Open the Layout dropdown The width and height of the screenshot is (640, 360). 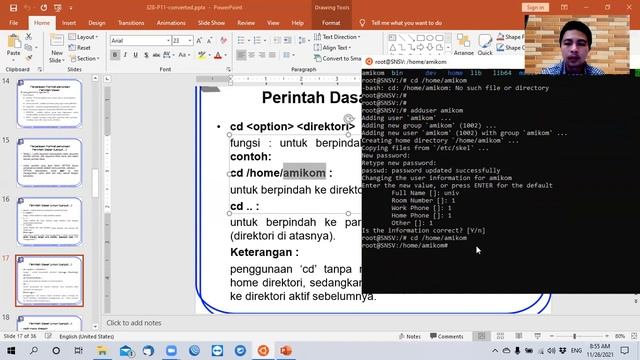coord(84,37)
